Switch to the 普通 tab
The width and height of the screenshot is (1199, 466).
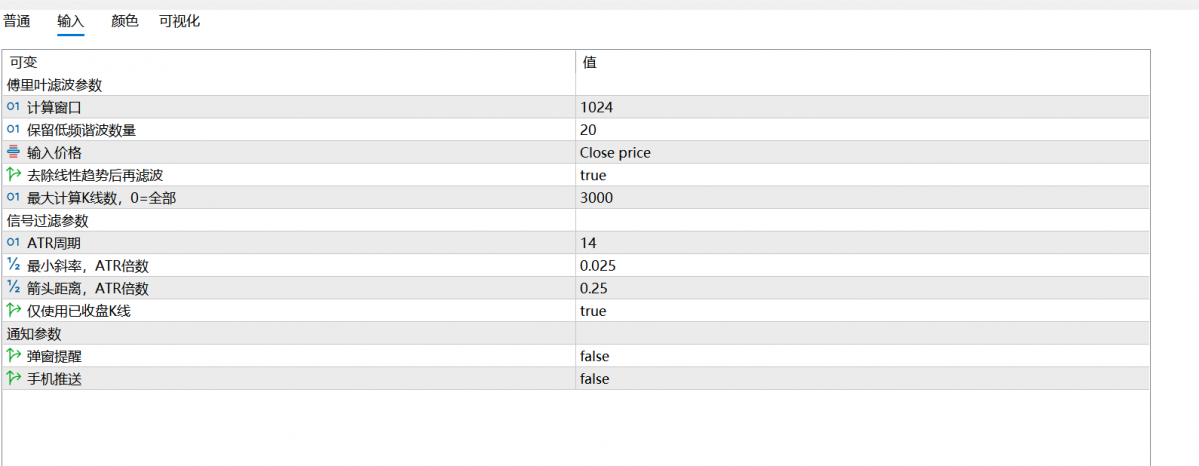pos(17,21)
